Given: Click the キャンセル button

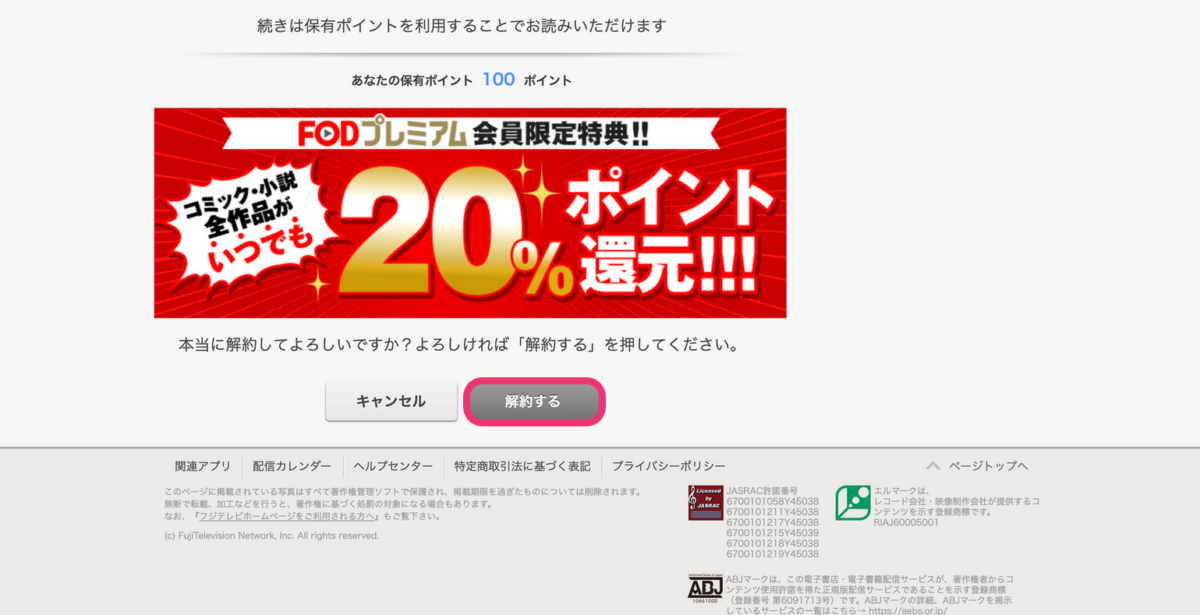Looking at the screenshot, I should click(x=391, y=401).
